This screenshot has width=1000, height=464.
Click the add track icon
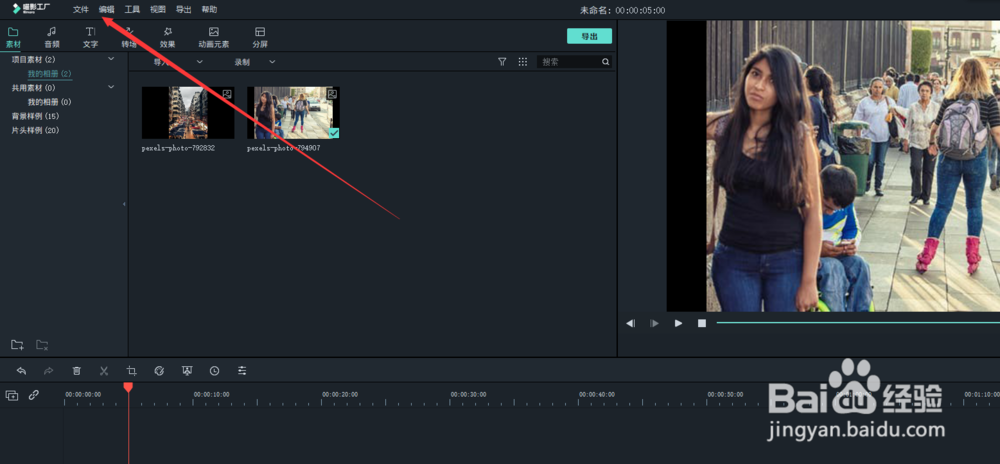point(12,395)
